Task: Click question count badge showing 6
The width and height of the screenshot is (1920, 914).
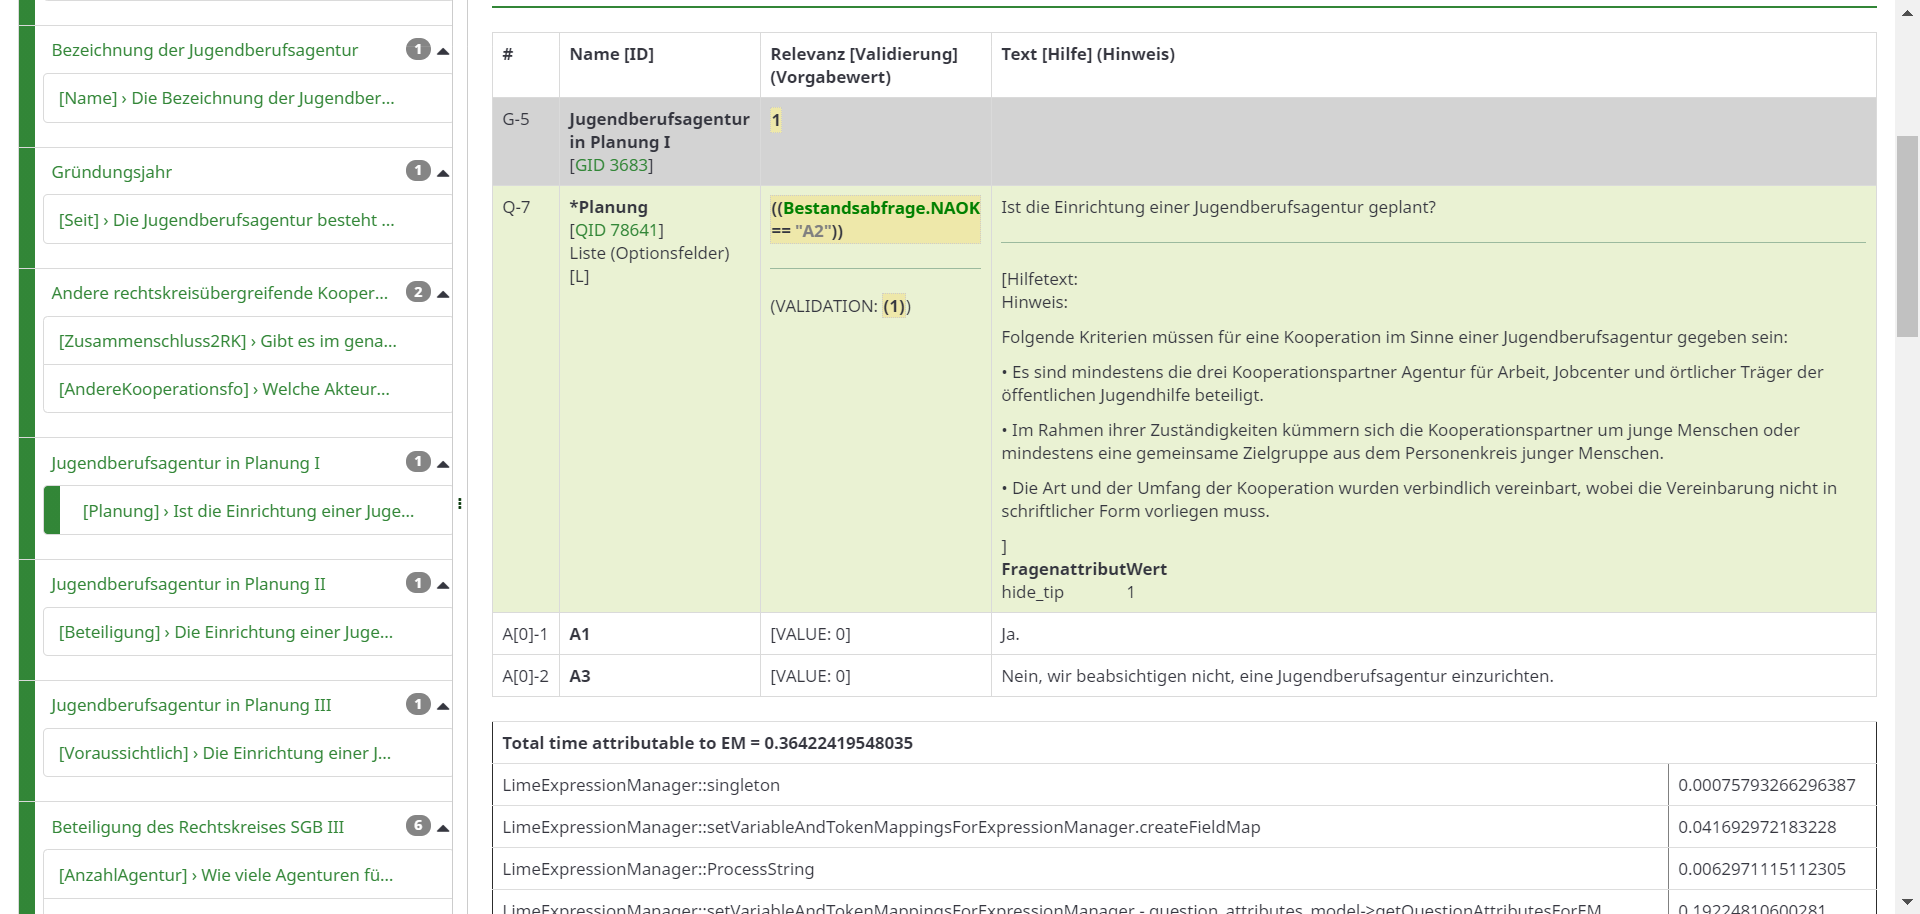Action: point(418,826)
